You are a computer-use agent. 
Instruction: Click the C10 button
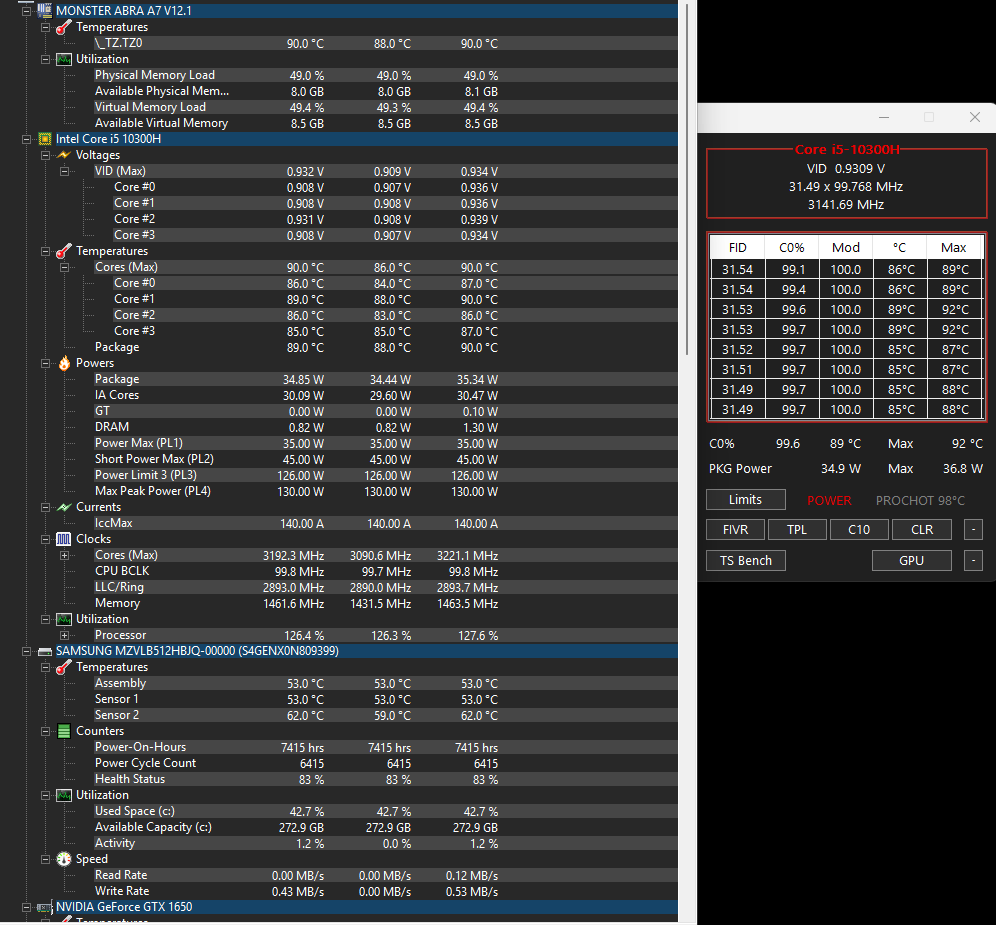tap(859, 529)
